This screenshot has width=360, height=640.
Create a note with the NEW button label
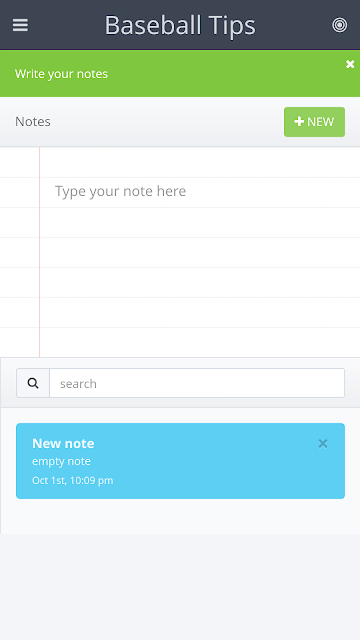pyautogui.click(x=320, y=122)
